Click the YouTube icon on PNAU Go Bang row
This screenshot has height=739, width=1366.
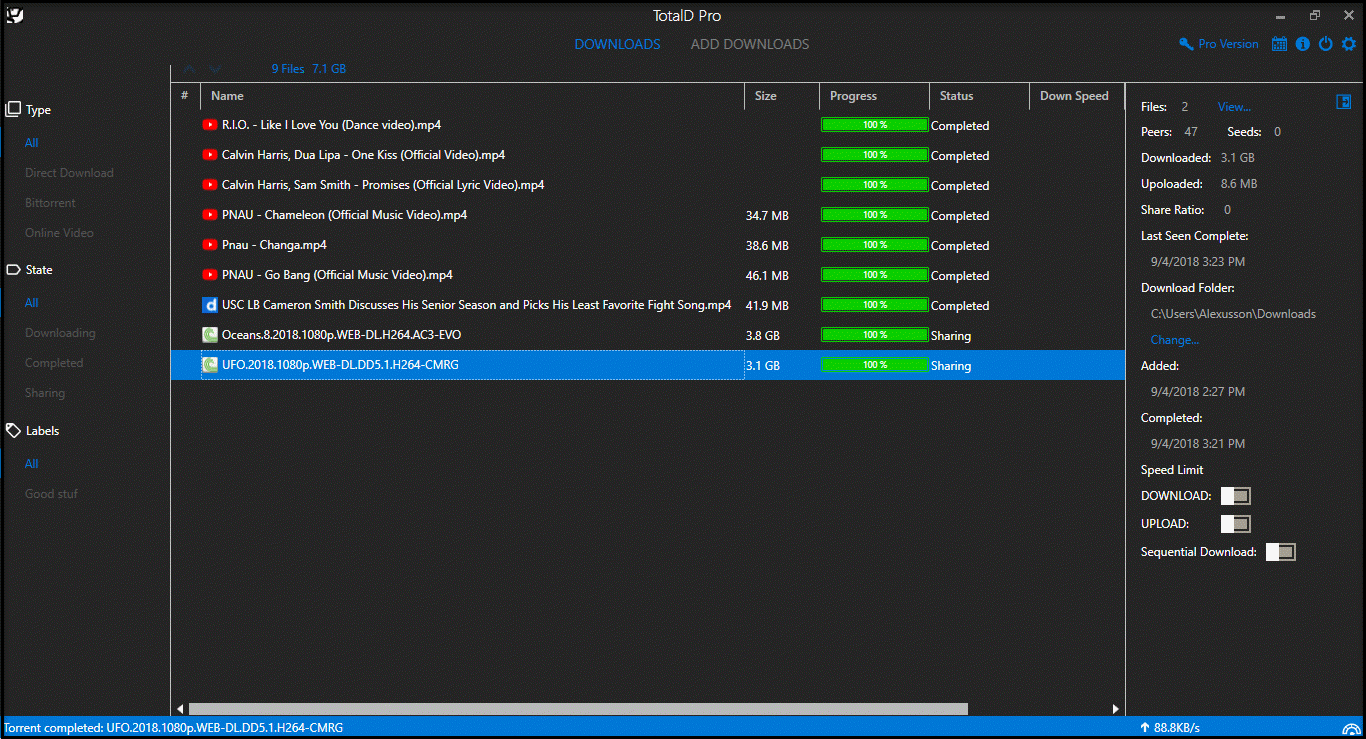(210, 275)
